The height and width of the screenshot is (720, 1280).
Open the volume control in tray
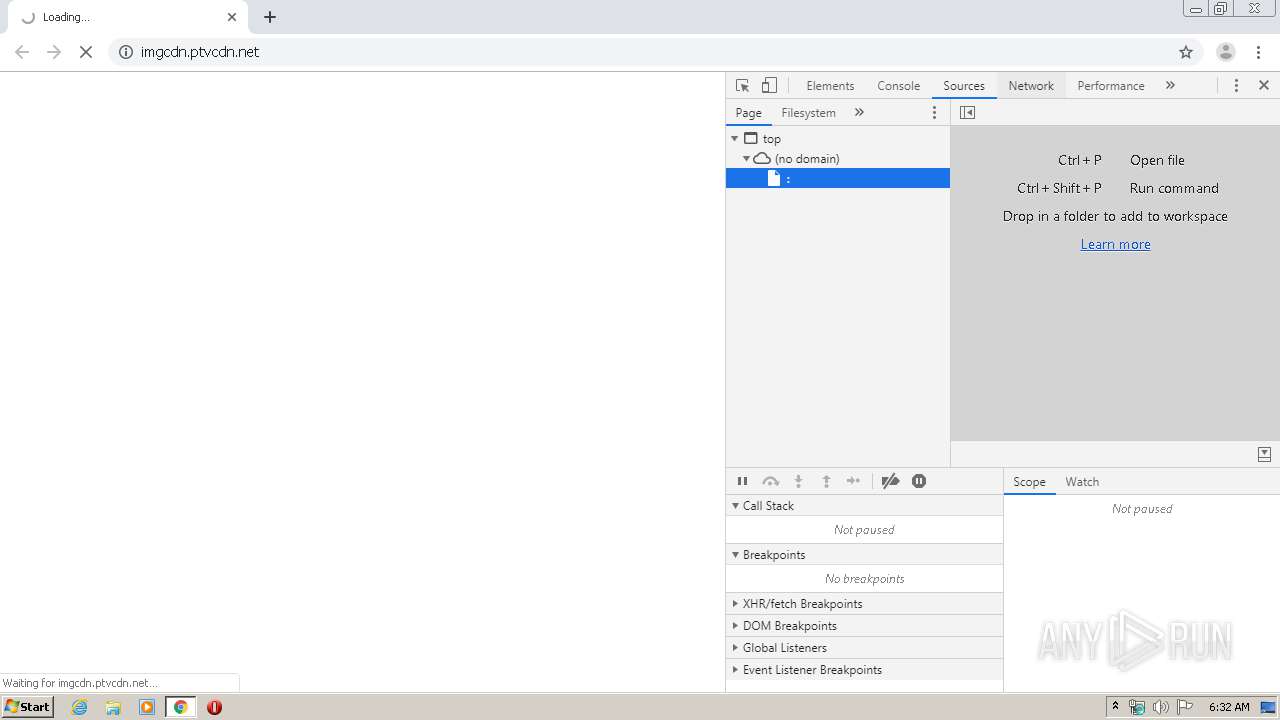pos(1161,707)
